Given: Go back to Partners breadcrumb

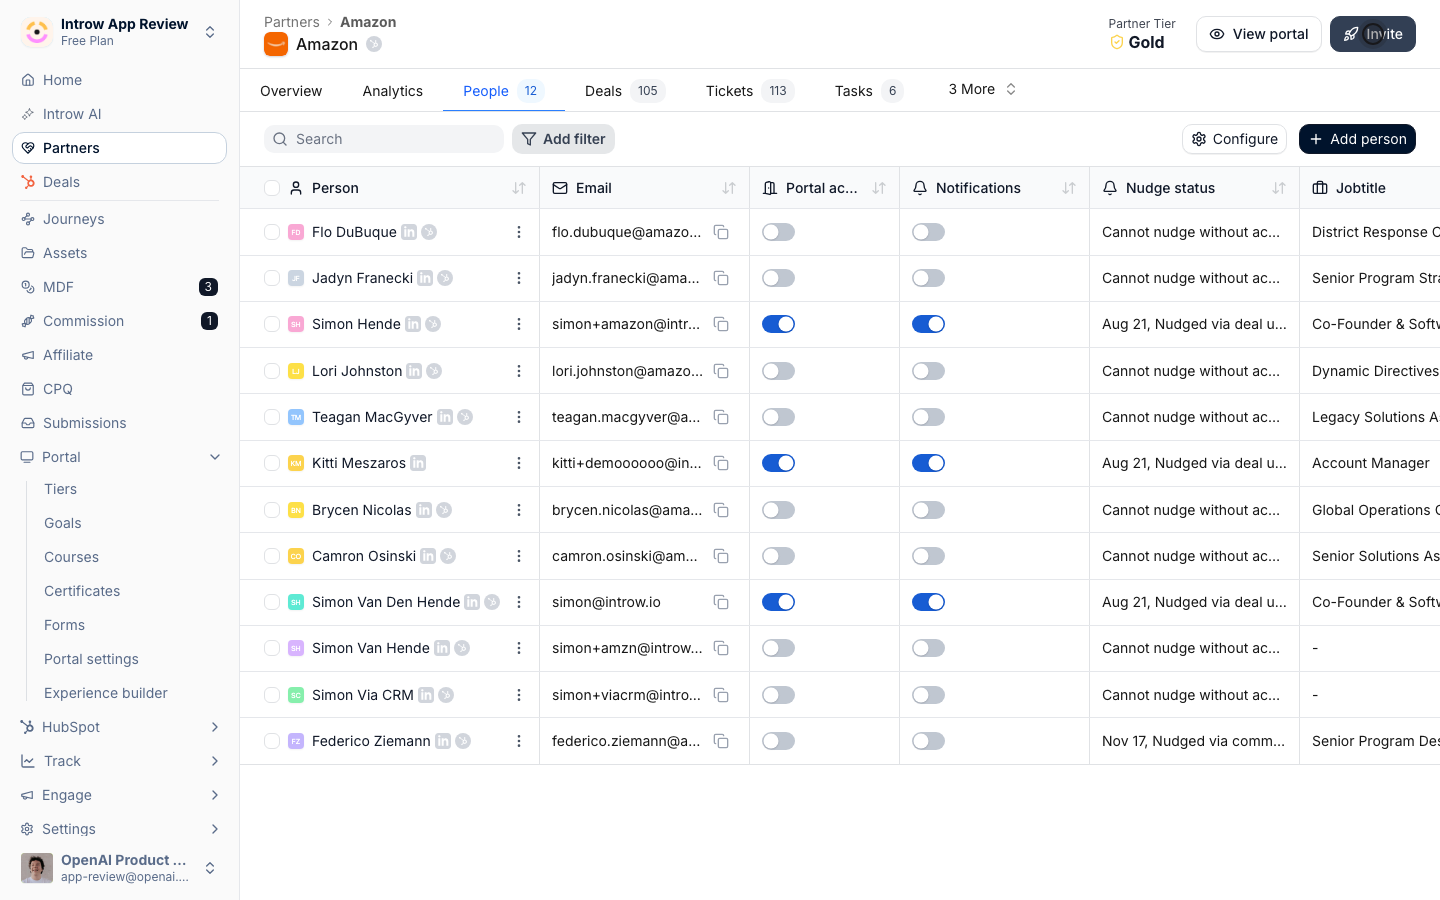Looking at the screenshot, I should coord(292,22).
